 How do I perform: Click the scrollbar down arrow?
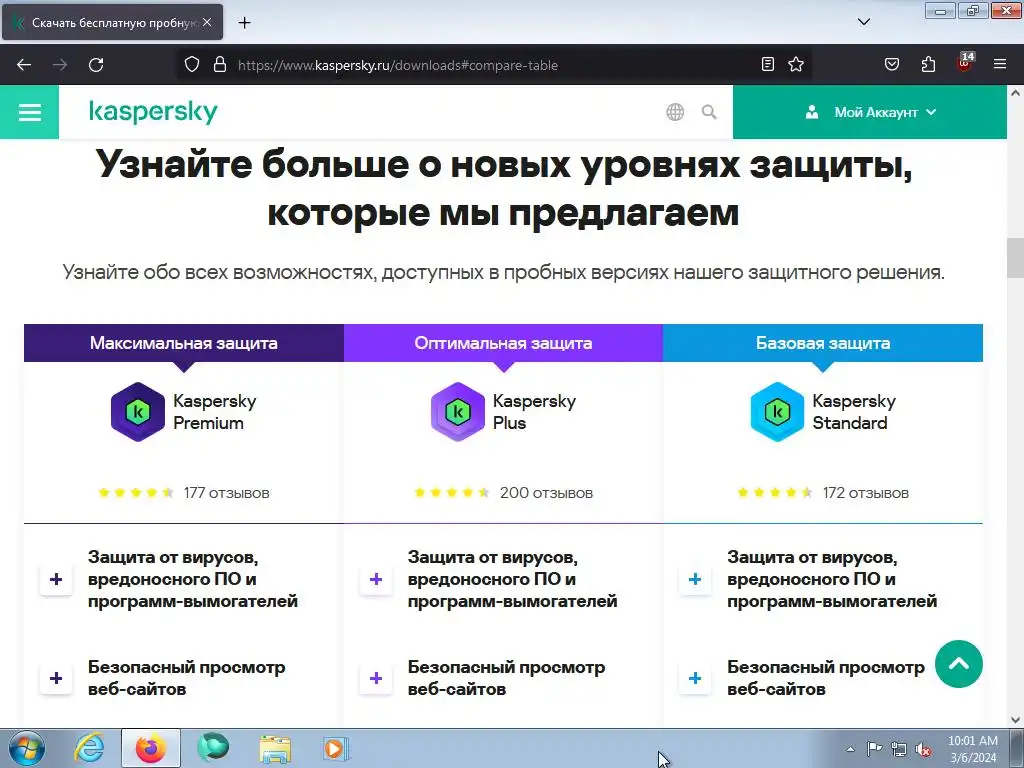(x=1016, y=720)
